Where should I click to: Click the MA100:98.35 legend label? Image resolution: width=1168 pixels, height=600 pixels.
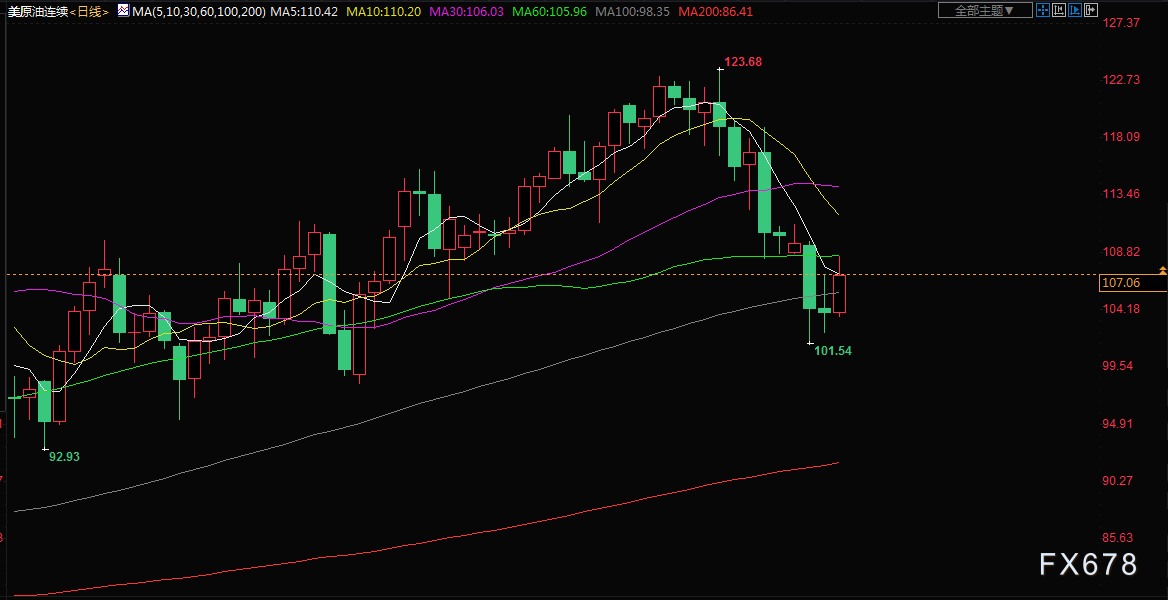[634, 11]
